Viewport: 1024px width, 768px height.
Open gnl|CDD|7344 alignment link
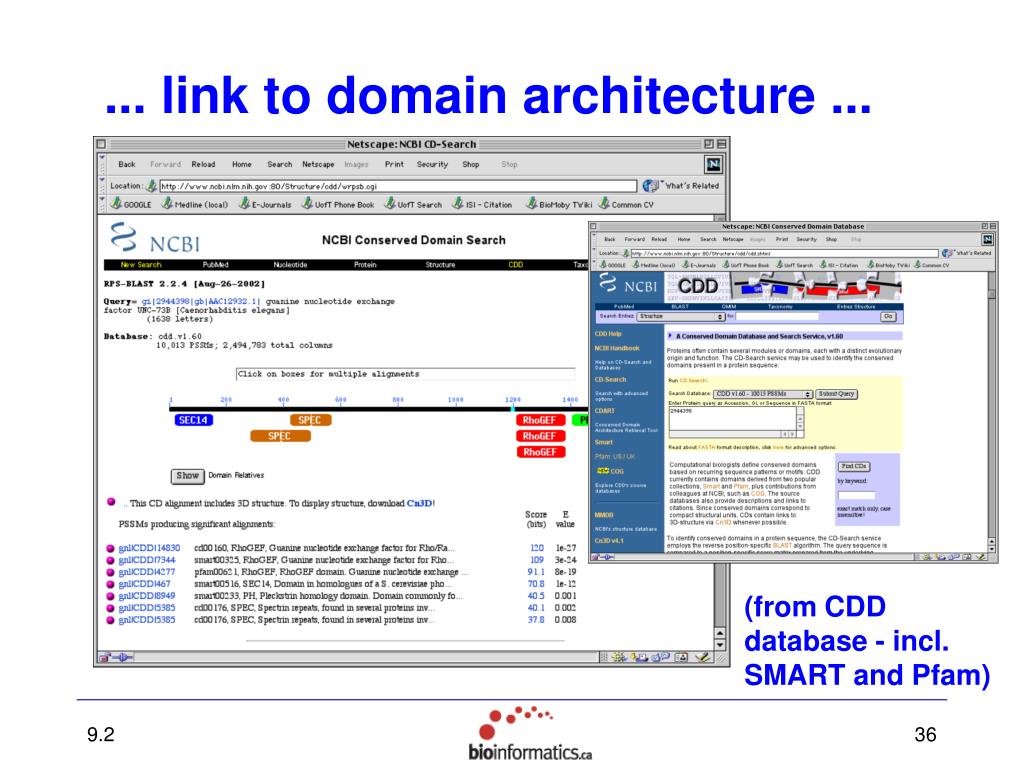coord(147,560)
